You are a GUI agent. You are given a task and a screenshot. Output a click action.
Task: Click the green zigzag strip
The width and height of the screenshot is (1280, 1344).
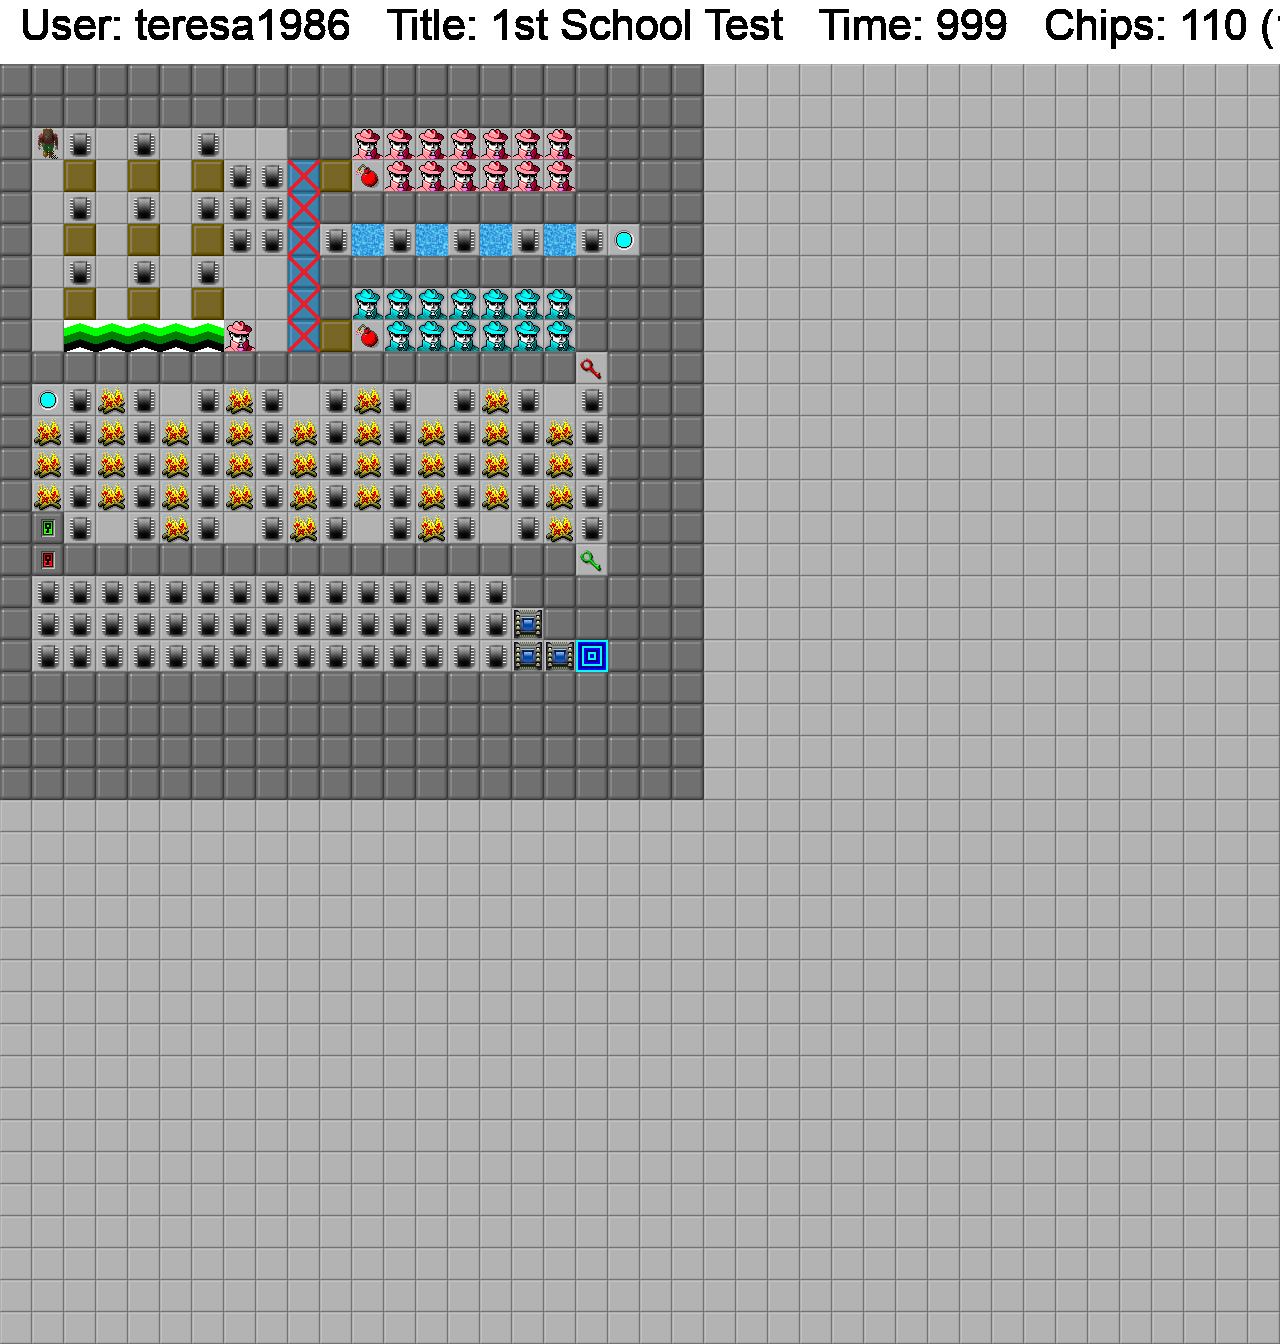[144, 336]
